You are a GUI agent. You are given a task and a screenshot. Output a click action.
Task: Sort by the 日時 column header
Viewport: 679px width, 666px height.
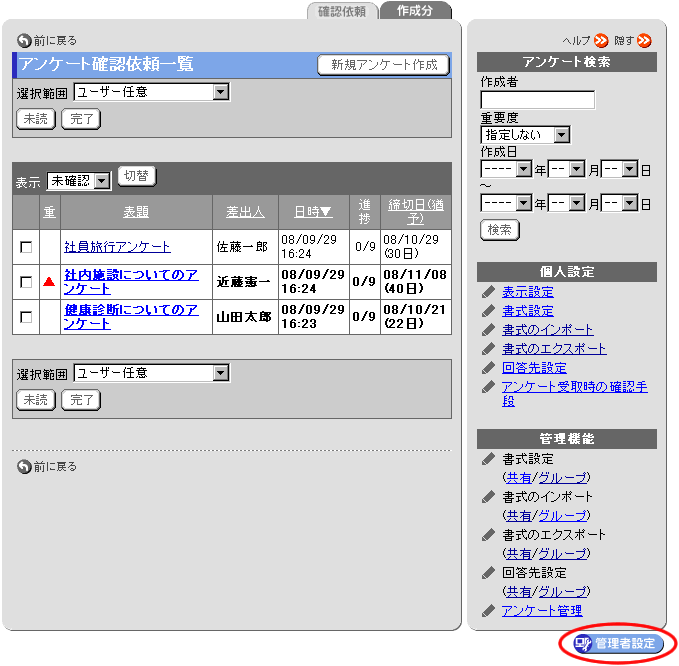click(x=313, y=212)
